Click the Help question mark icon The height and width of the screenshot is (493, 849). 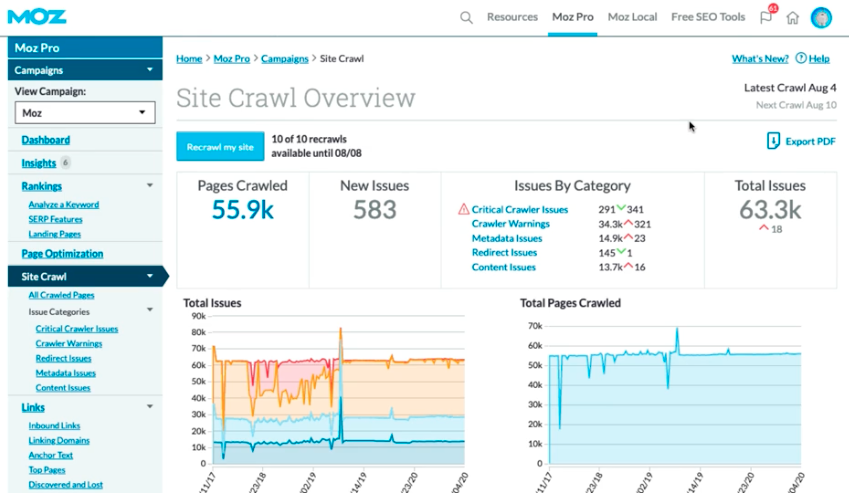click(801, 58)
